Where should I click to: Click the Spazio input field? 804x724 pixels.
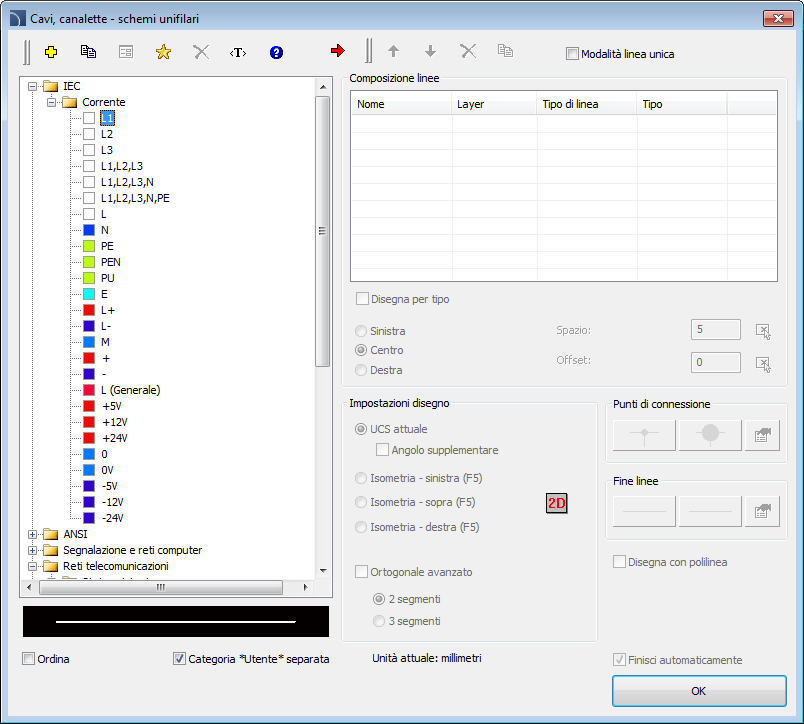tap(716, 330)
